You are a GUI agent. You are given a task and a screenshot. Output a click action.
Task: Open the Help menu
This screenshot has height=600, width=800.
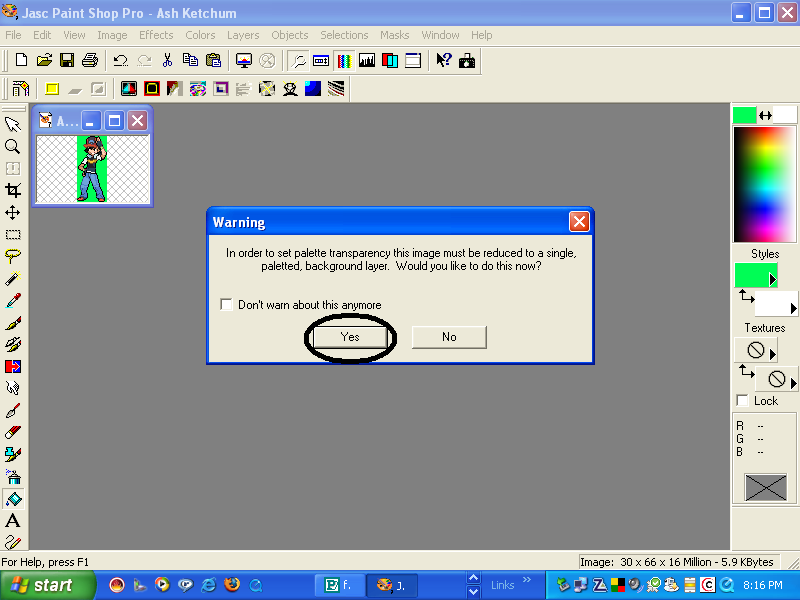[482, 35]
